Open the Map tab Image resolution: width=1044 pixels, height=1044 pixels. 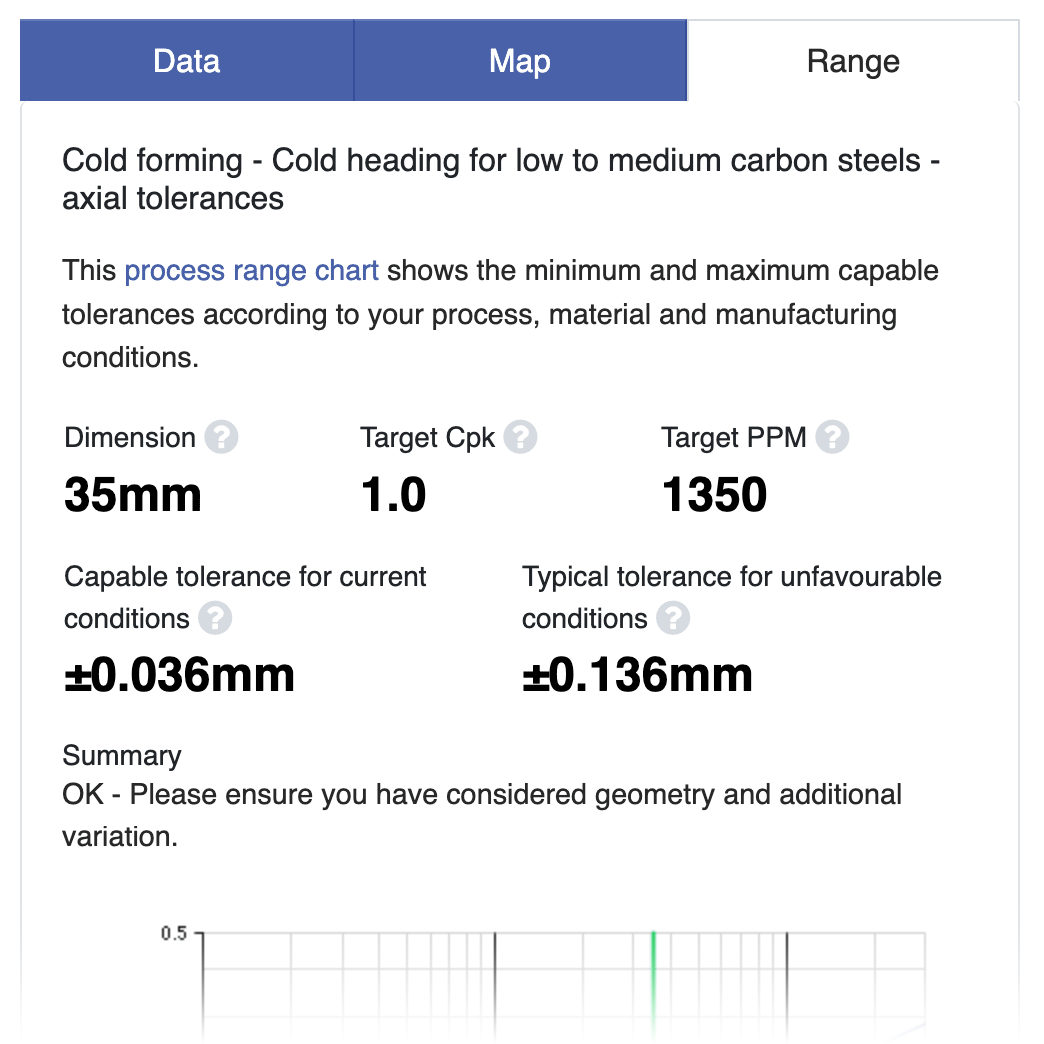coord(520,61)
